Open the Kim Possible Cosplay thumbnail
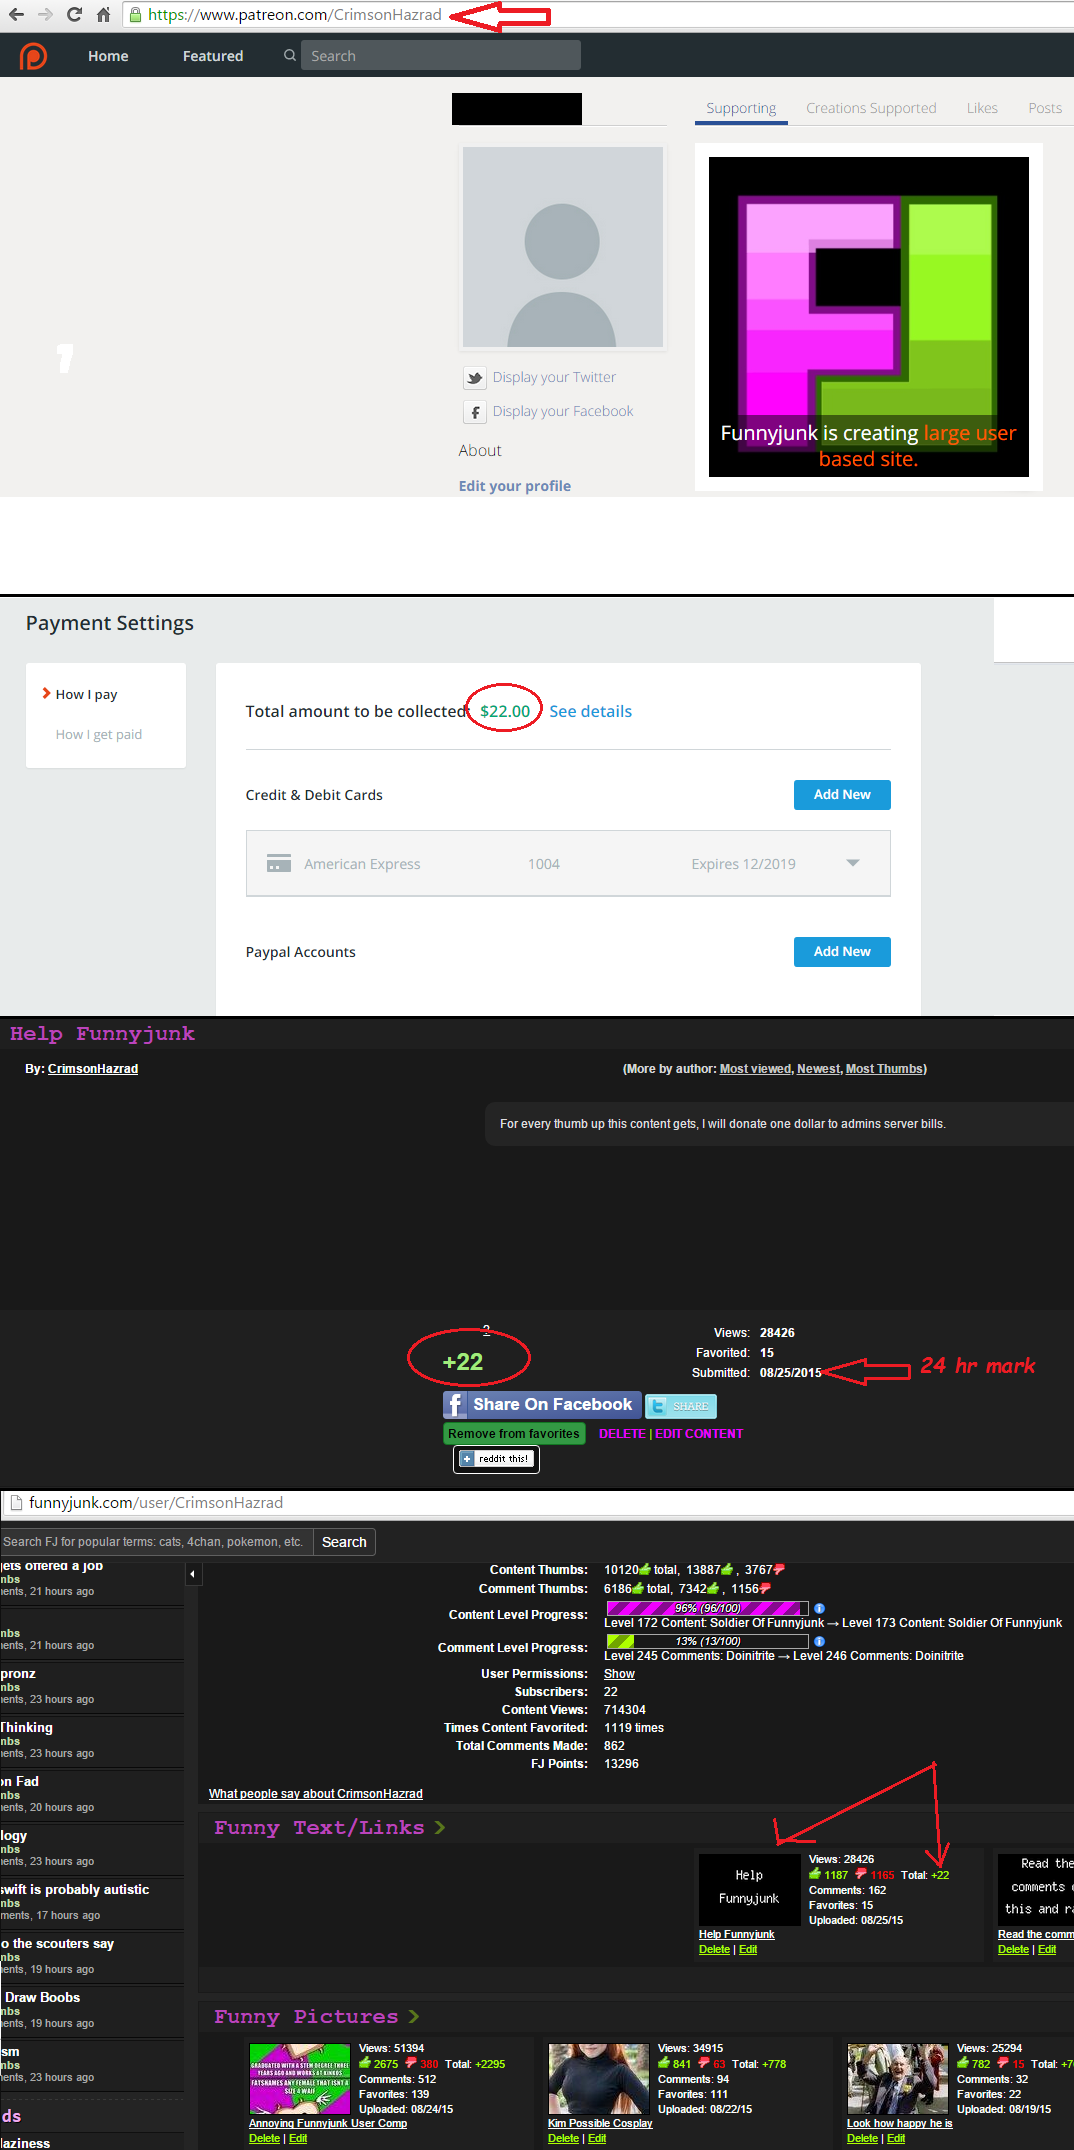Viewport: 1074px width, 2150px height. click(x=598, y=2078)
